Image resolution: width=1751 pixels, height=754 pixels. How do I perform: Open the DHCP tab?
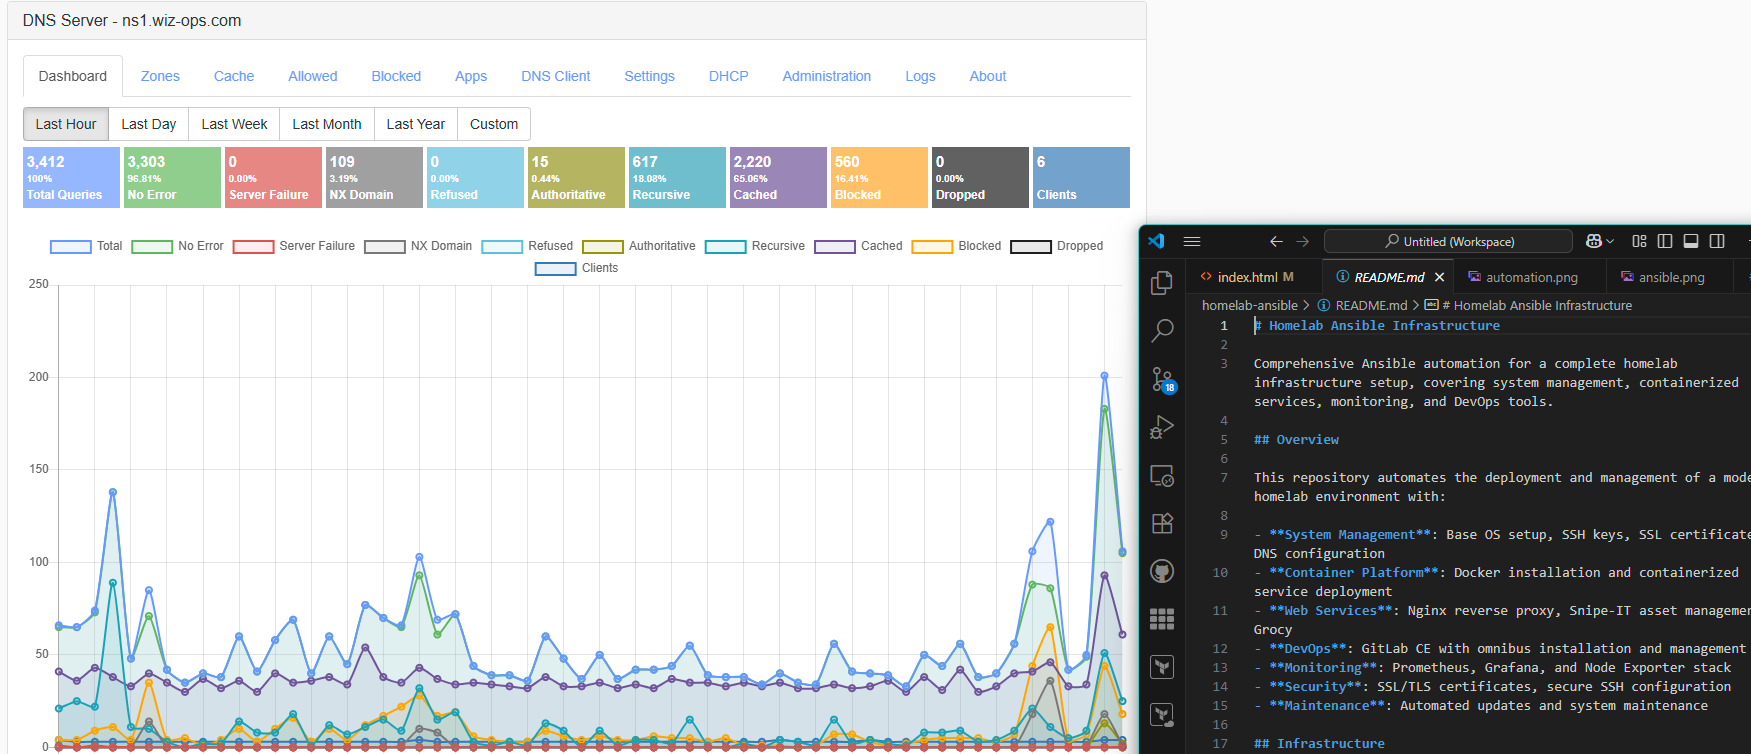pos(729,76)
